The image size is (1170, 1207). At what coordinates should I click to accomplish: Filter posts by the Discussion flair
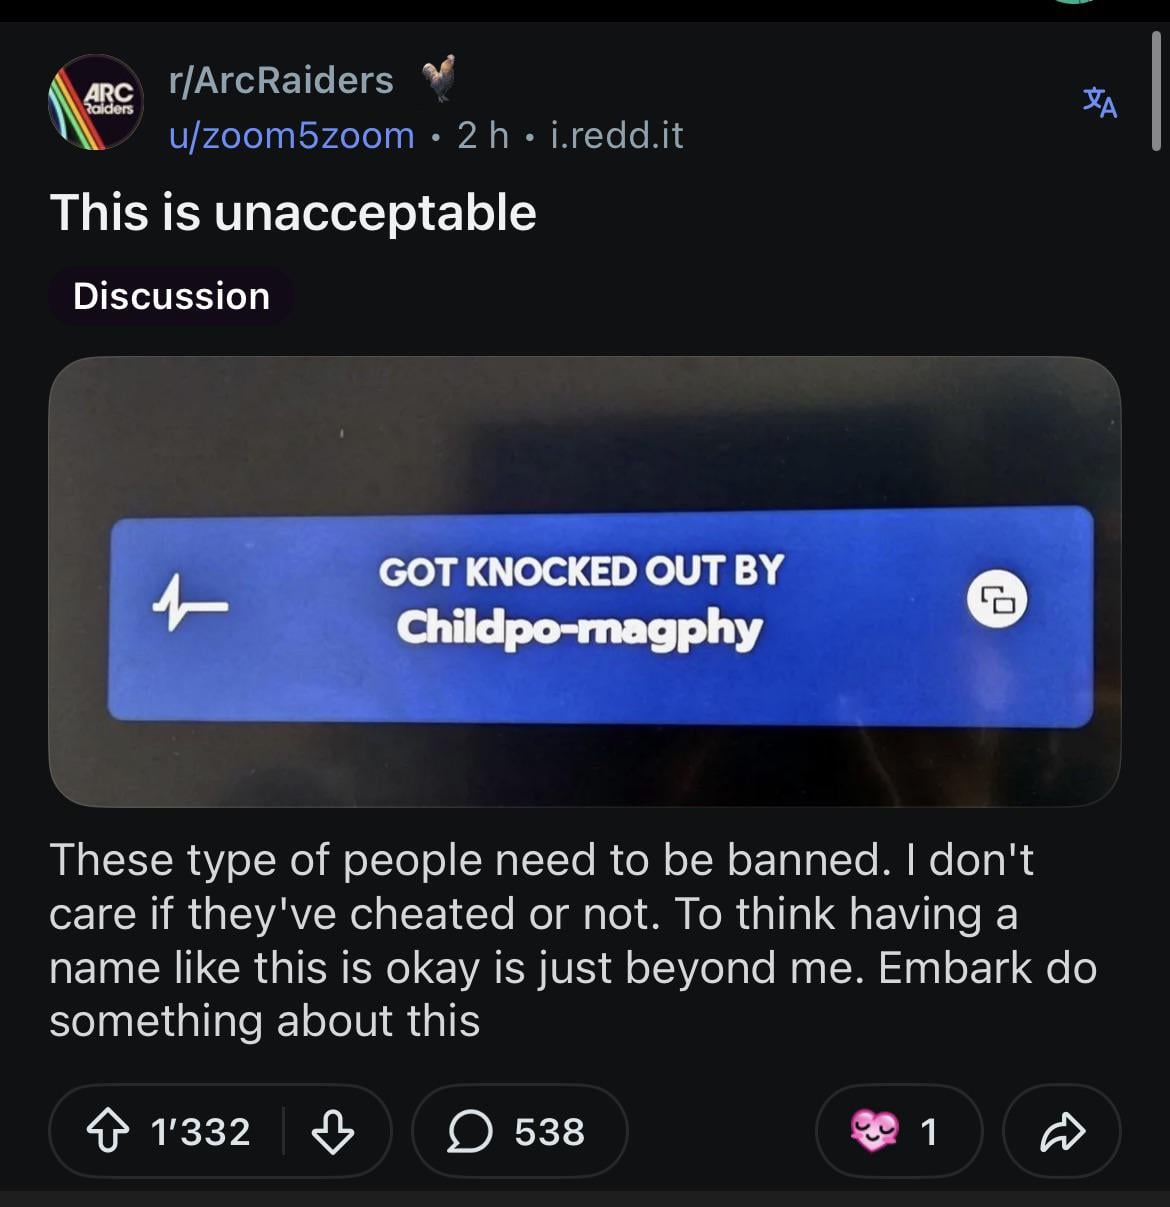[171, 296]
